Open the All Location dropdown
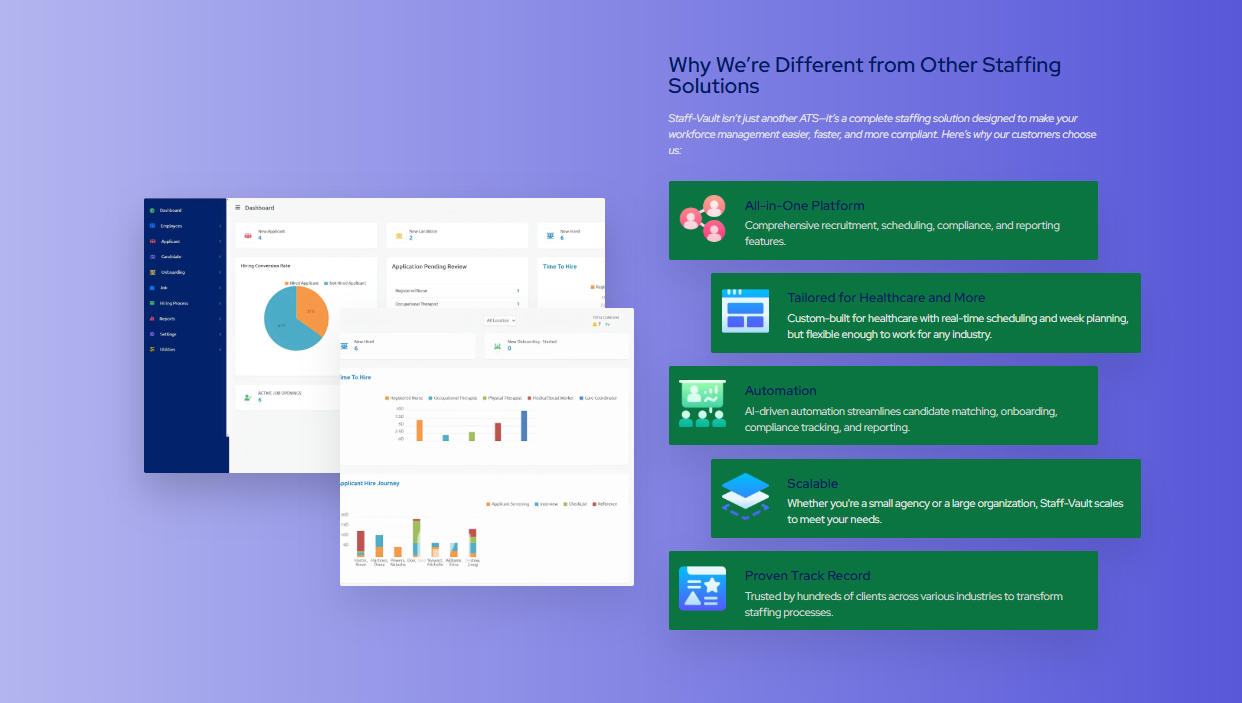Viewport: 1242px width, 703px height. pyautogui.click(x=500, y=320)
